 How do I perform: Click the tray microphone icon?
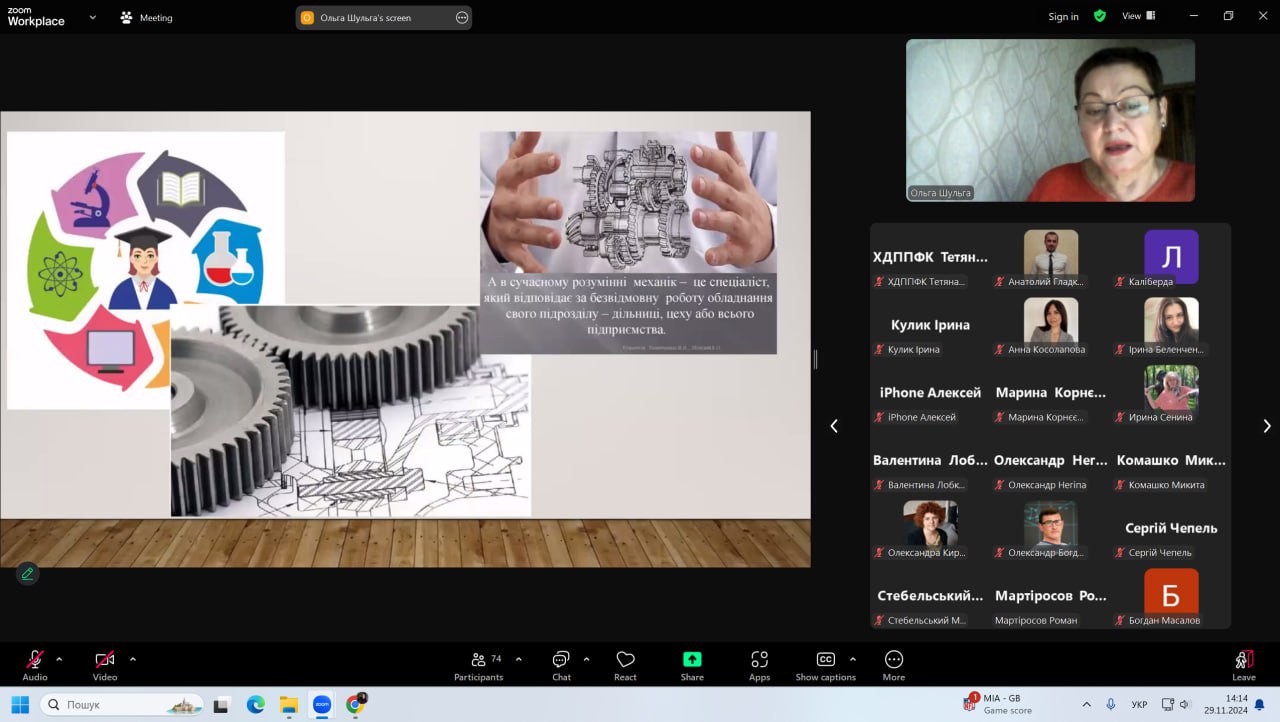1110,704
